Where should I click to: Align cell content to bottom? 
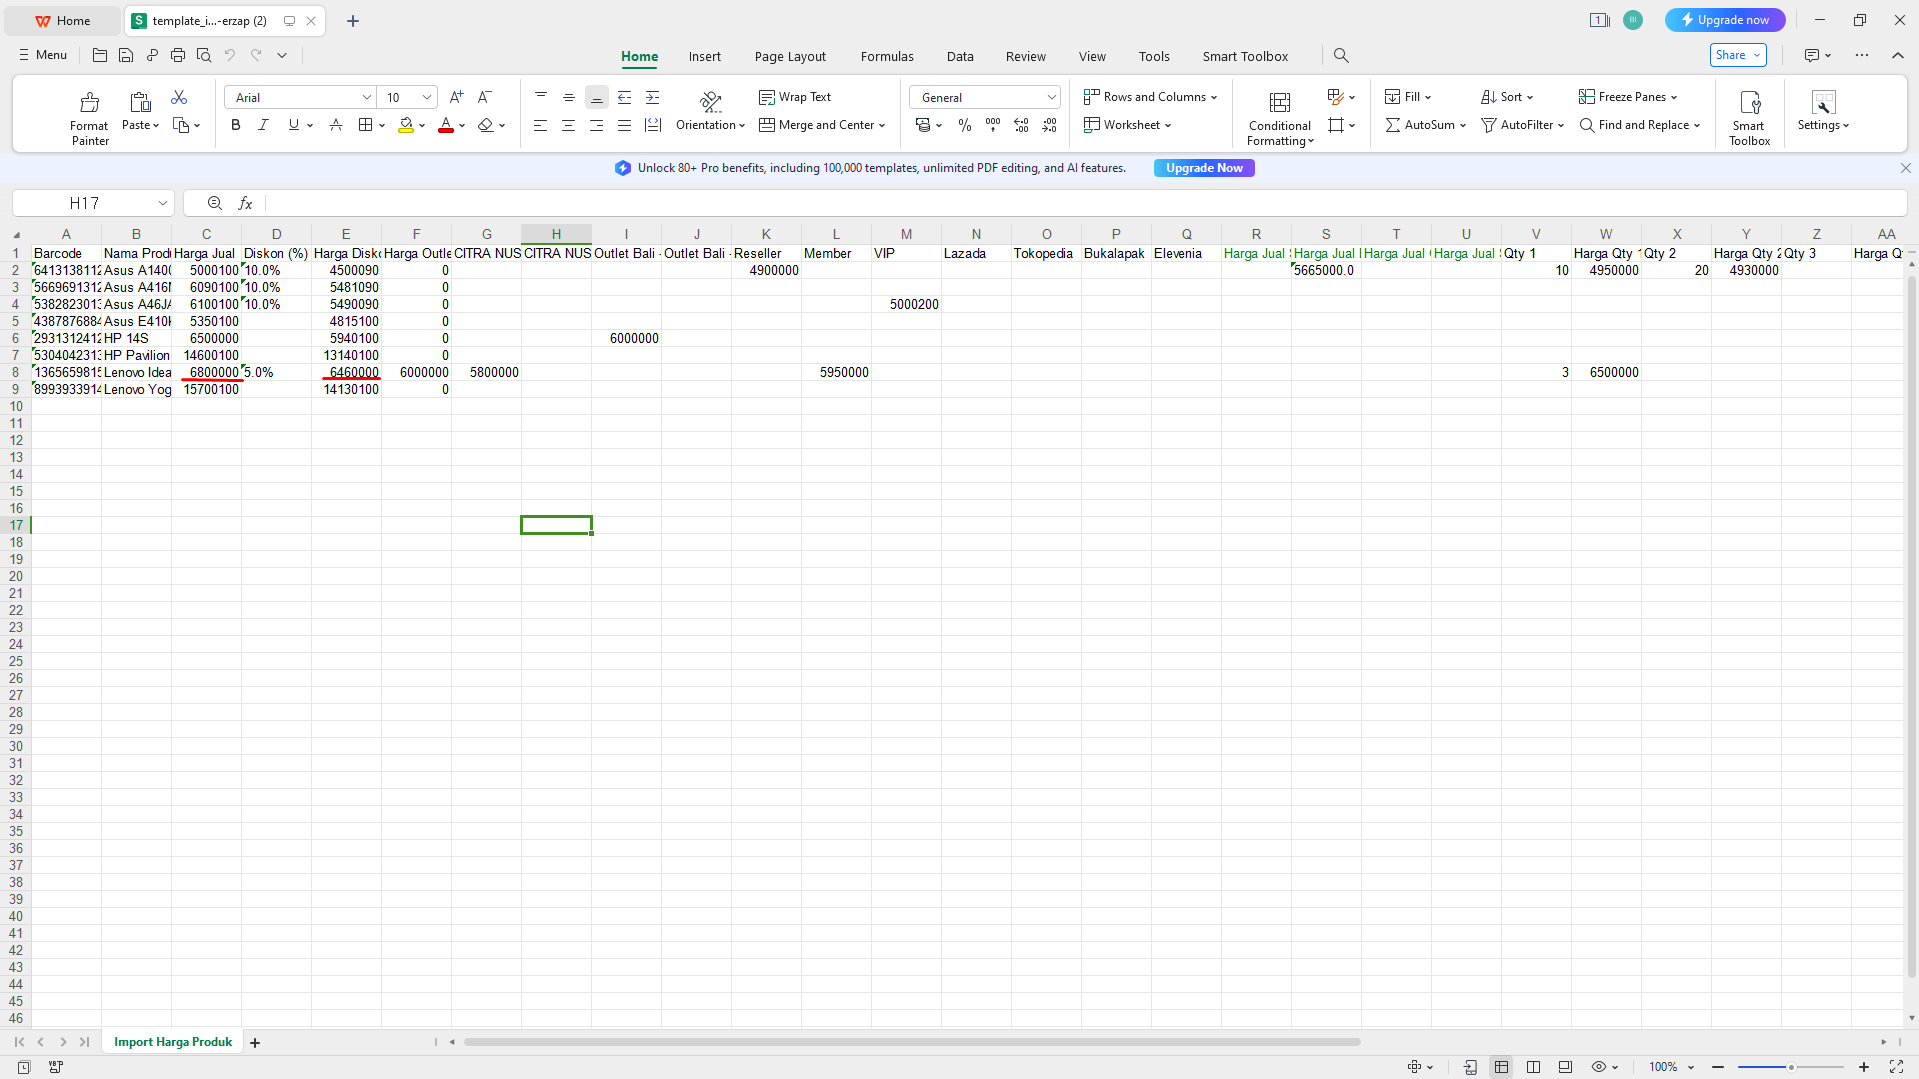pyautogui.click(x=596, y=97)
